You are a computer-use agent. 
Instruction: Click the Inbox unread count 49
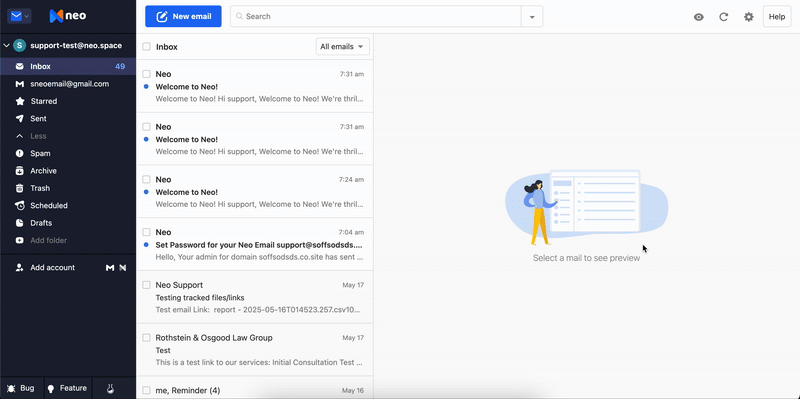pyautogui.click(x=120, y=66)
